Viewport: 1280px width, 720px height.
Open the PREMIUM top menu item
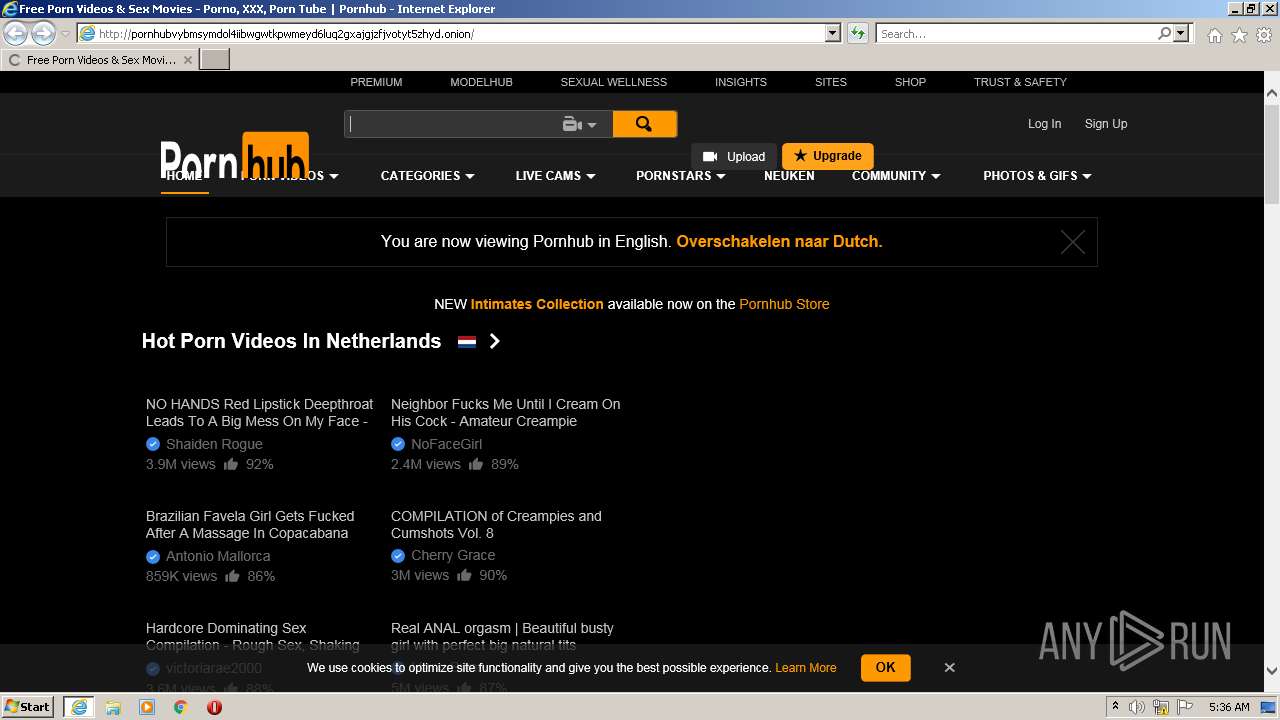click(x=376, y=82)
